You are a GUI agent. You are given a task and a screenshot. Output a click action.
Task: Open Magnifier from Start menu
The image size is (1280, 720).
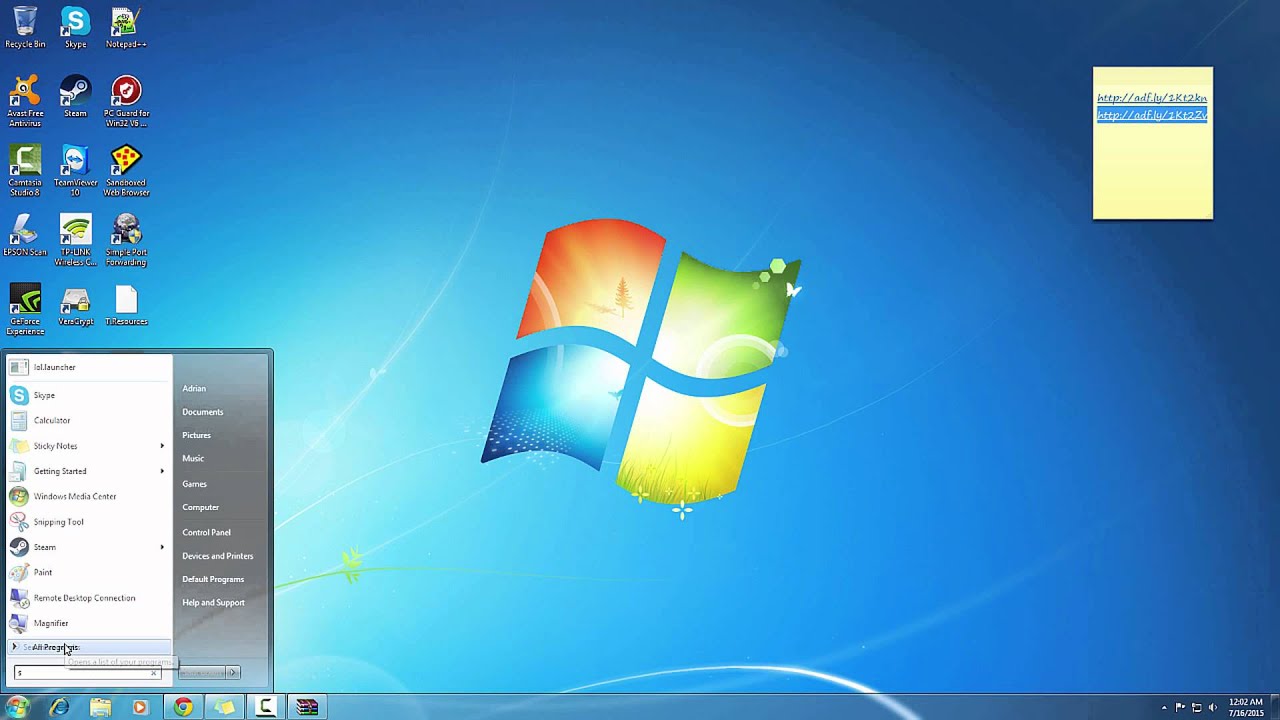(89, 623)
